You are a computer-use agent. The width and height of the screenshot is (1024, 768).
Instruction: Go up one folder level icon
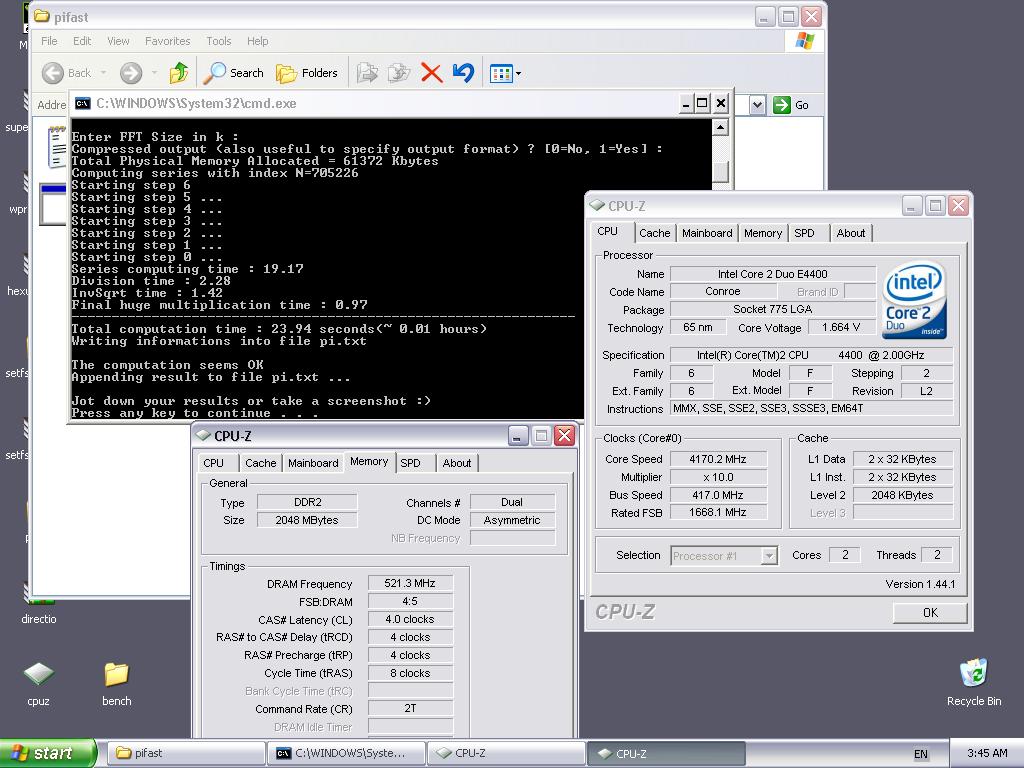[x=179, y=72]
